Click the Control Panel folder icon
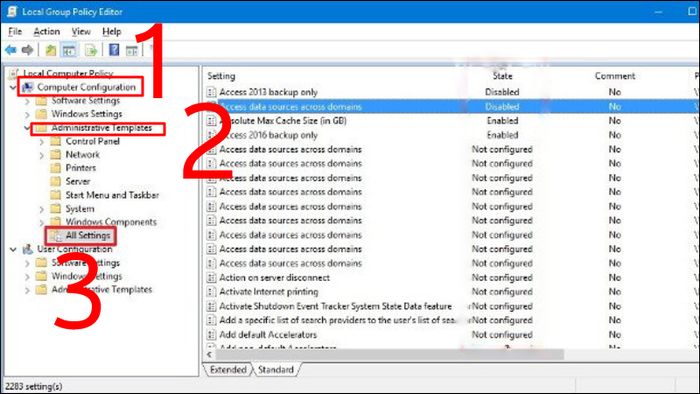Image resolution: width=700 pixels, height=394 pixels. [55, 141]
